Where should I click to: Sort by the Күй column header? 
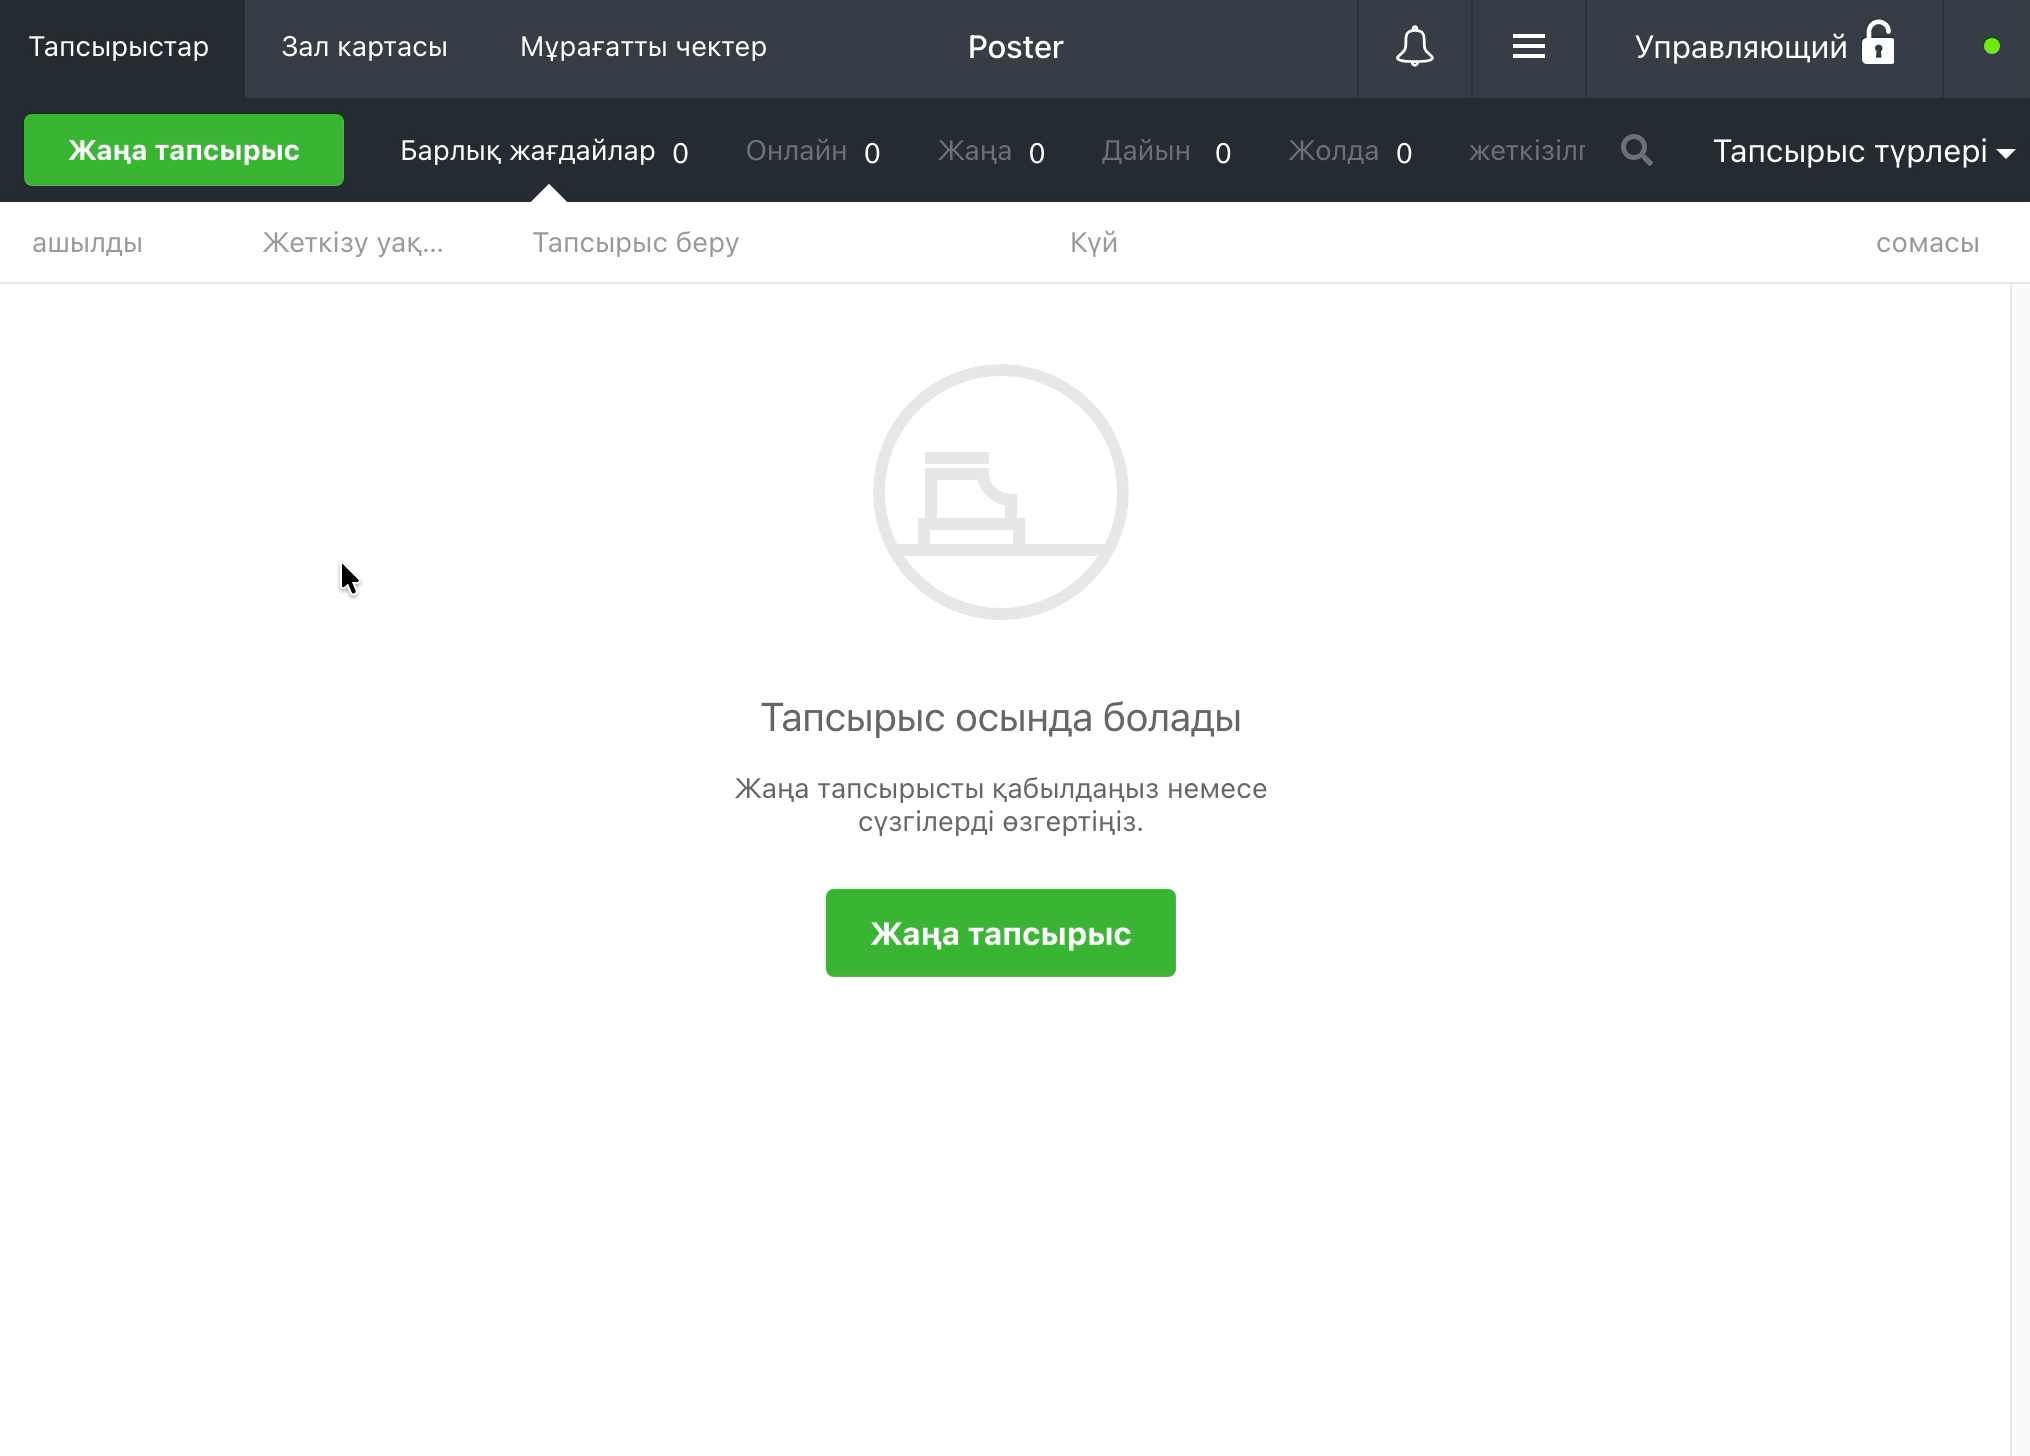1093,243
